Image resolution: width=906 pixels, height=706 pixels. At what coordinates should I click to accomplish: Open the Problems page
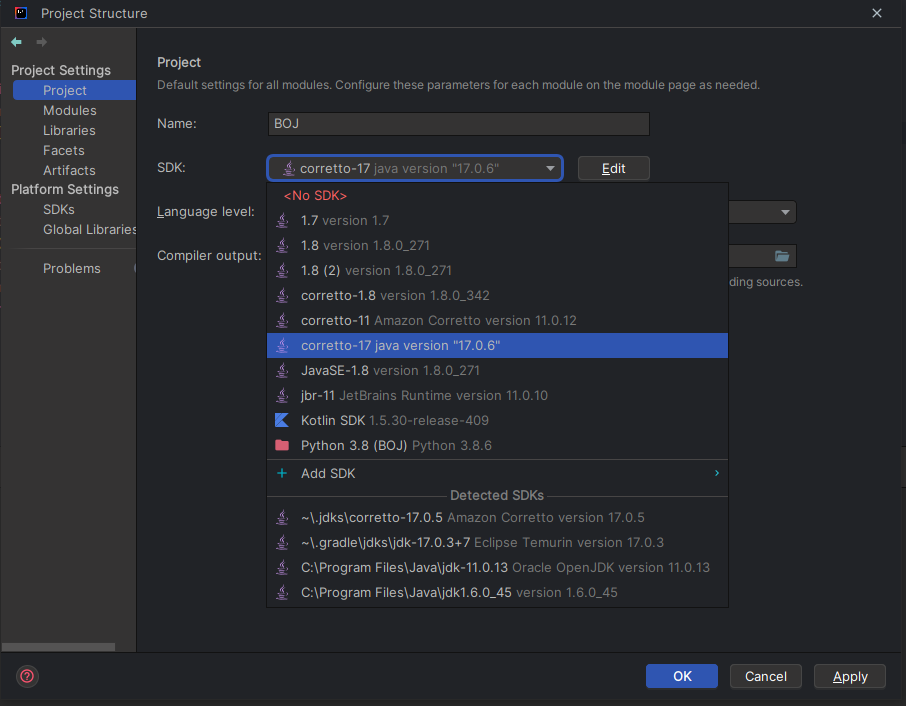point(72,269)
